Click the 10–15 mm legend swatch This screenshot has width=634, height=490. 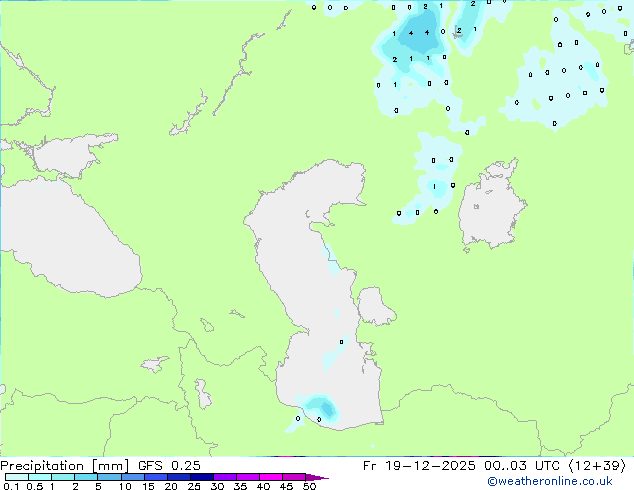(133, 477)
